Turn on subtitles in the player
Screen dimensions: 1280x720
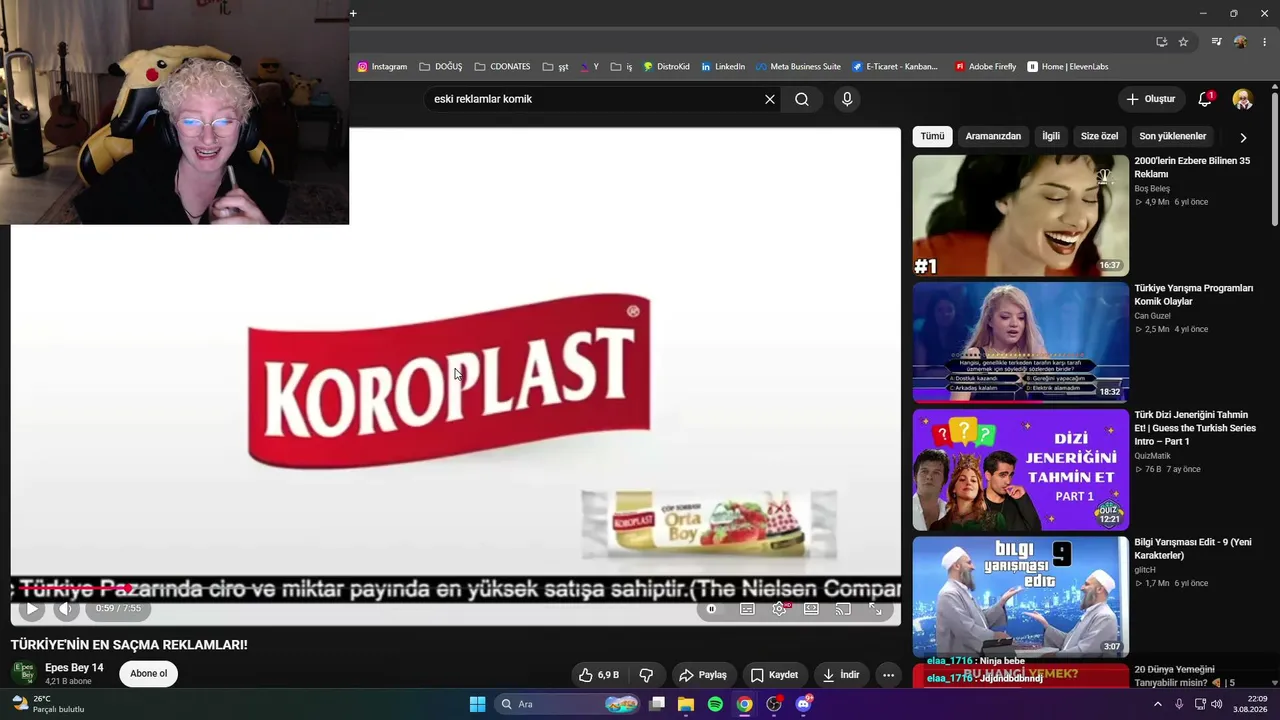(747, 609)
